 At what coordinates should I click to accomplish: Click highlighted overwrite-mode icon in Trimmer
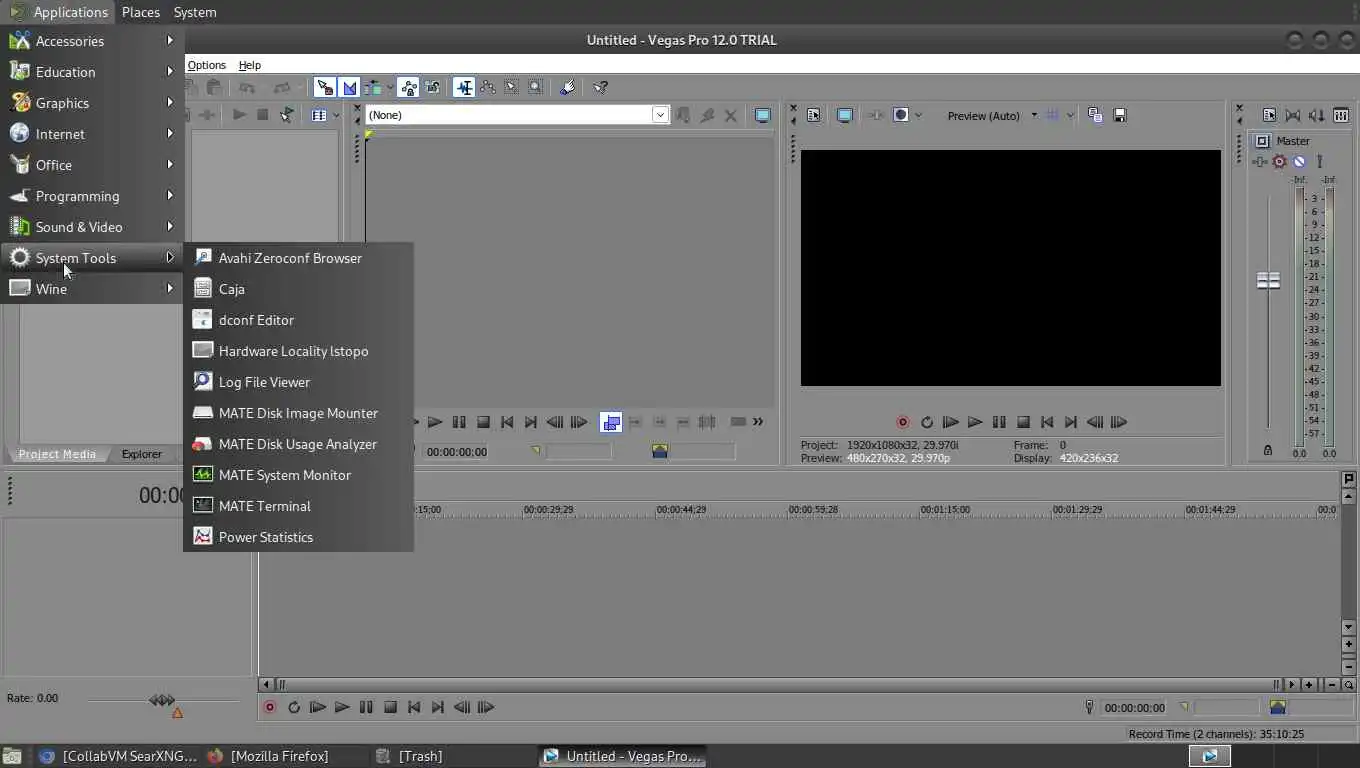(611, 422)
